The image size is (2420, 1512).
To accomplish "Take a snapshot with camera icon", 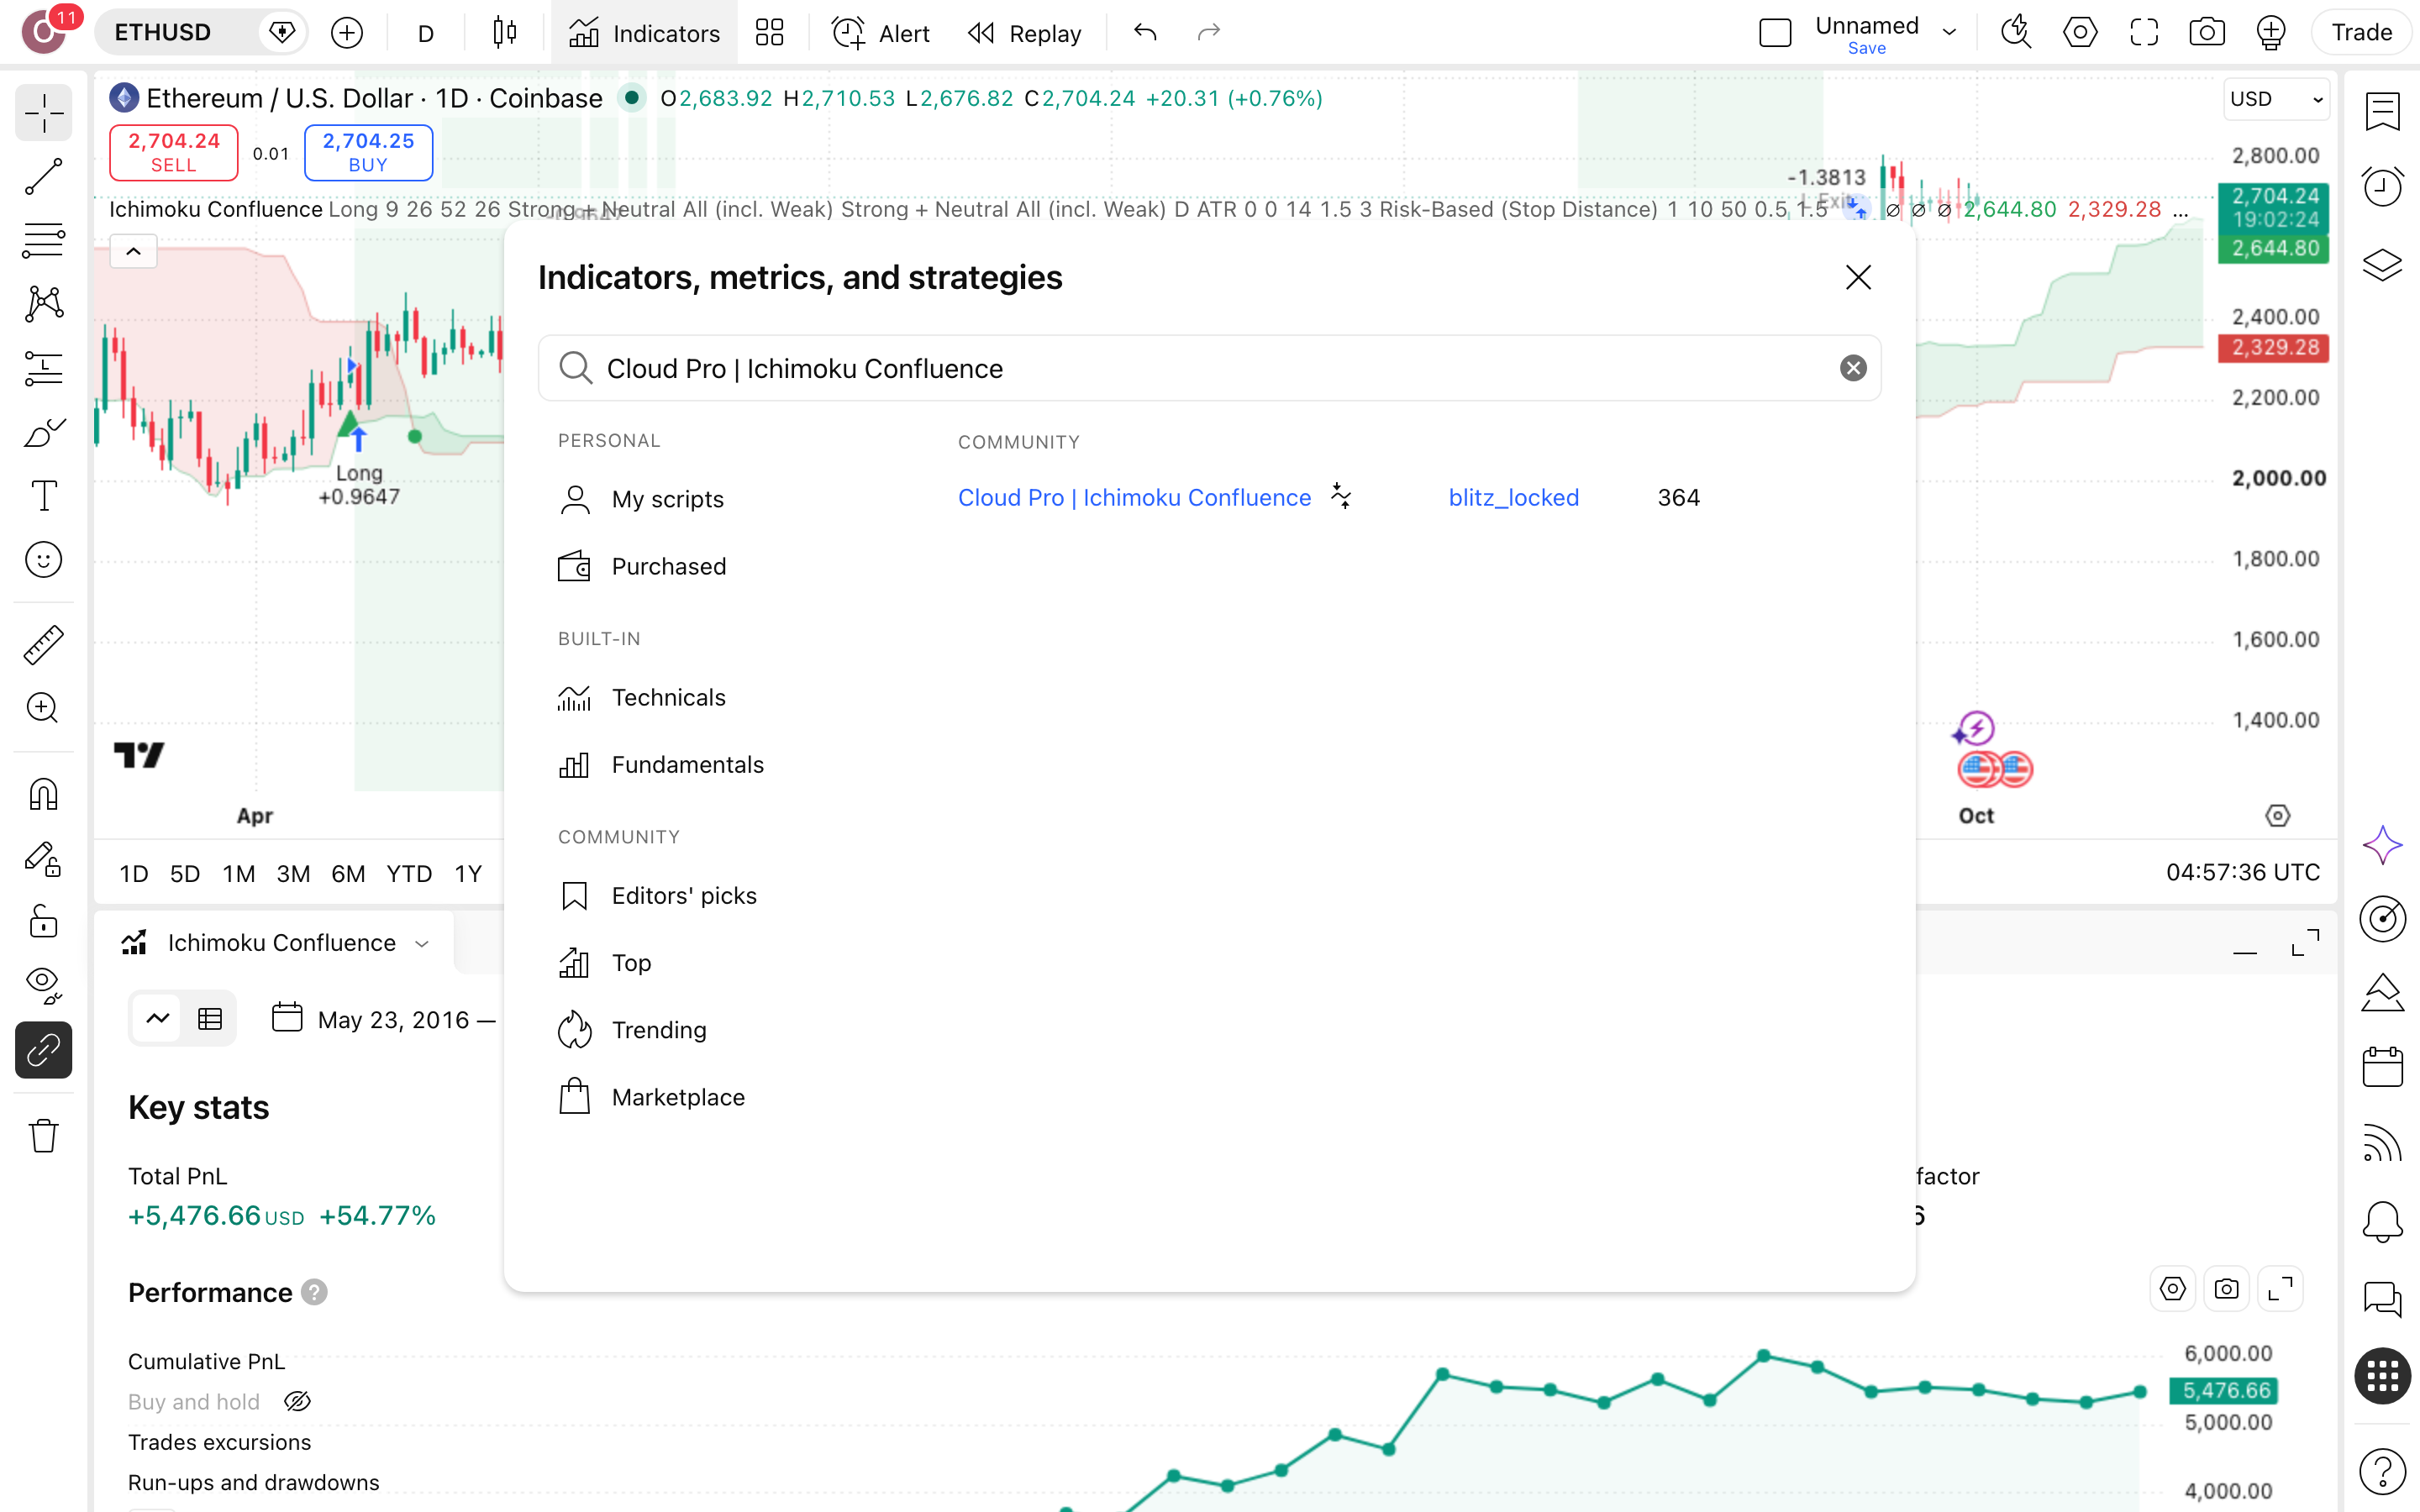I will click(x=2206, y=33).
